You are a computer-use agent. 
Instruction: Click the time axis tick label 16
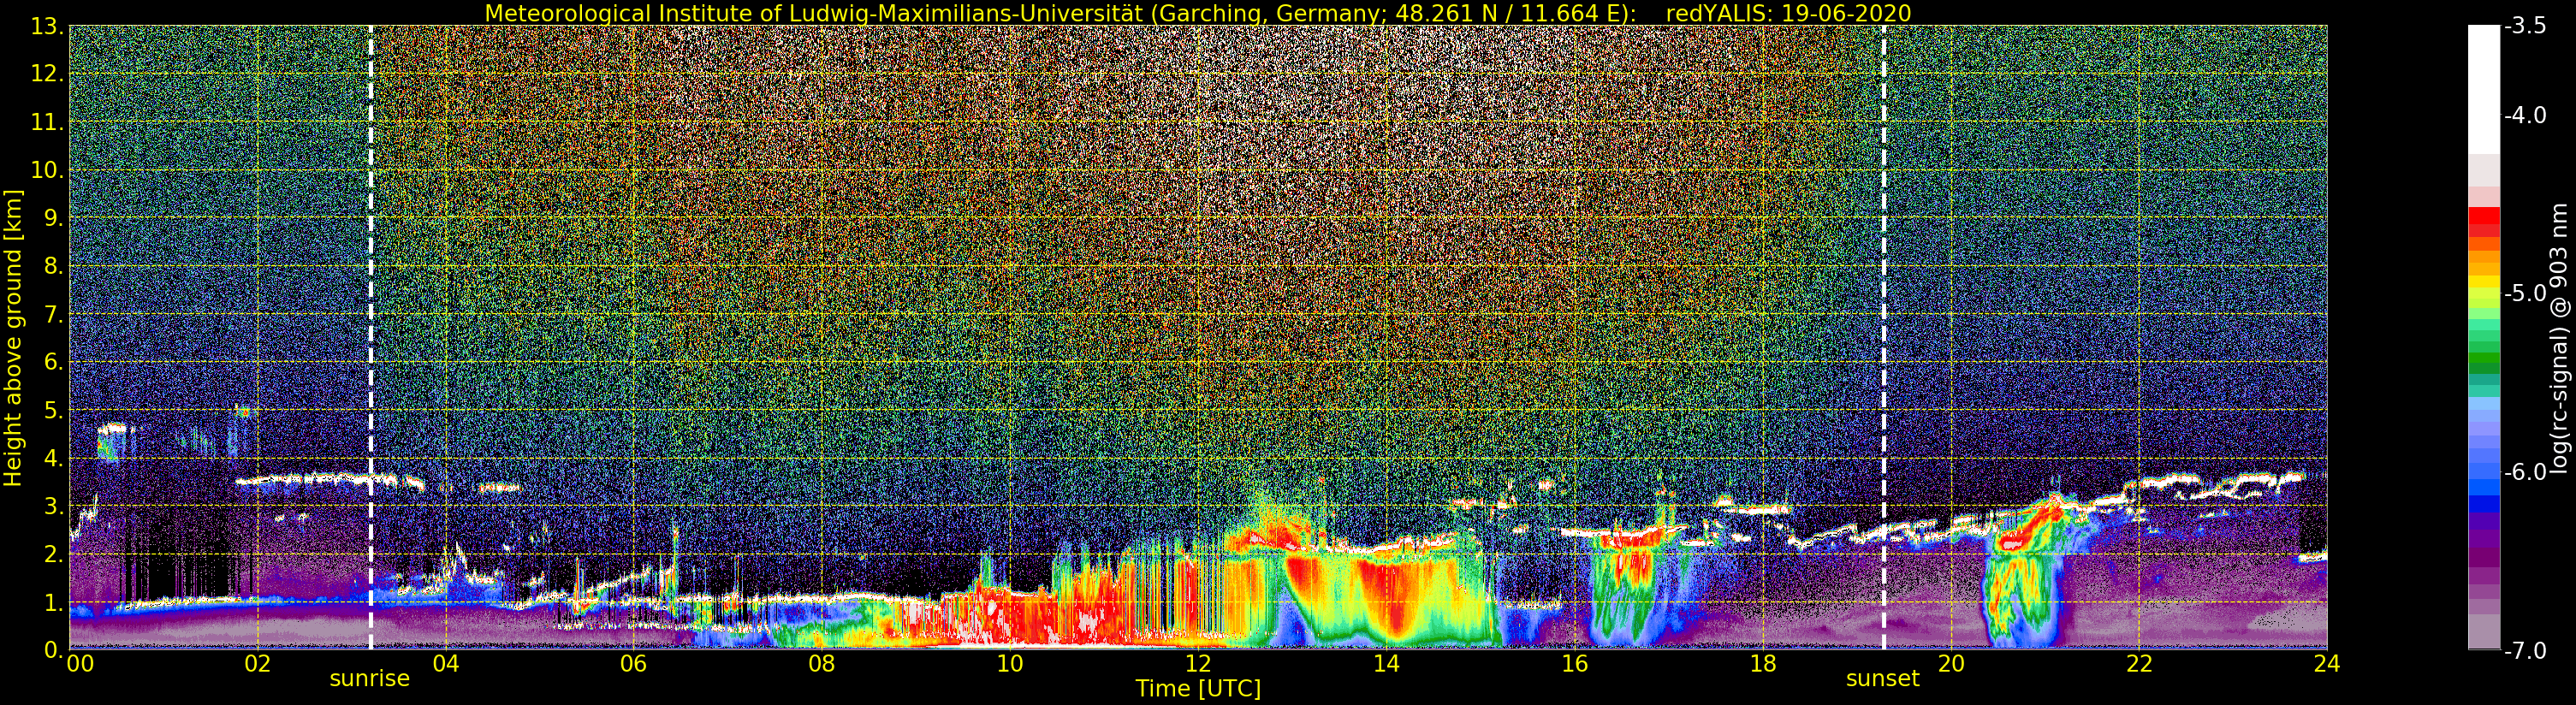tap(1574, 664)
